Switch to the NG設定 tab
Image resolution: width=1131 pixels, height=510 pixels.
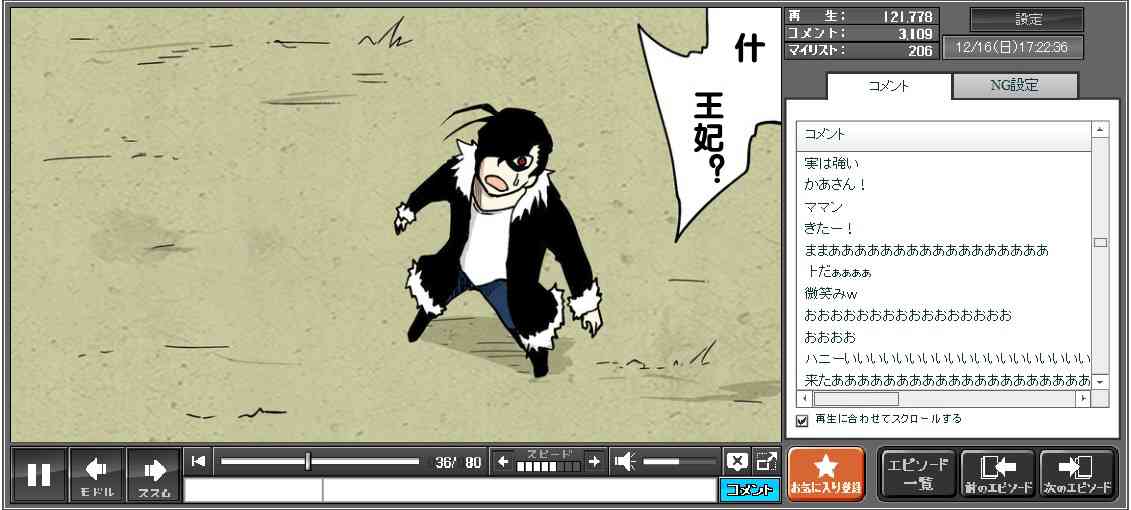tap(1014, 86)
